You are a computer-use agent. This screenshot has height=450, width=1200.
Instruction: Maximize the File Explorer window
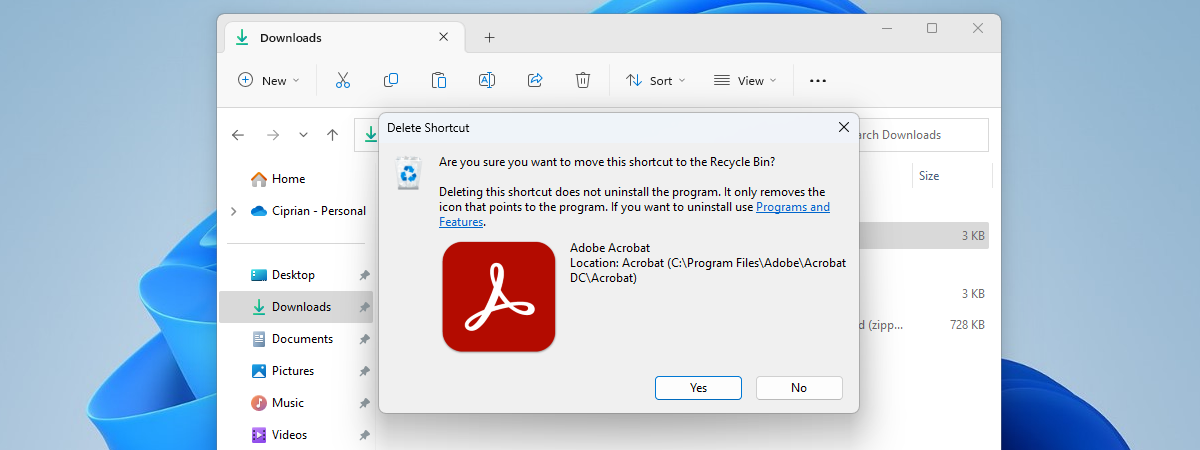(932, 28)
